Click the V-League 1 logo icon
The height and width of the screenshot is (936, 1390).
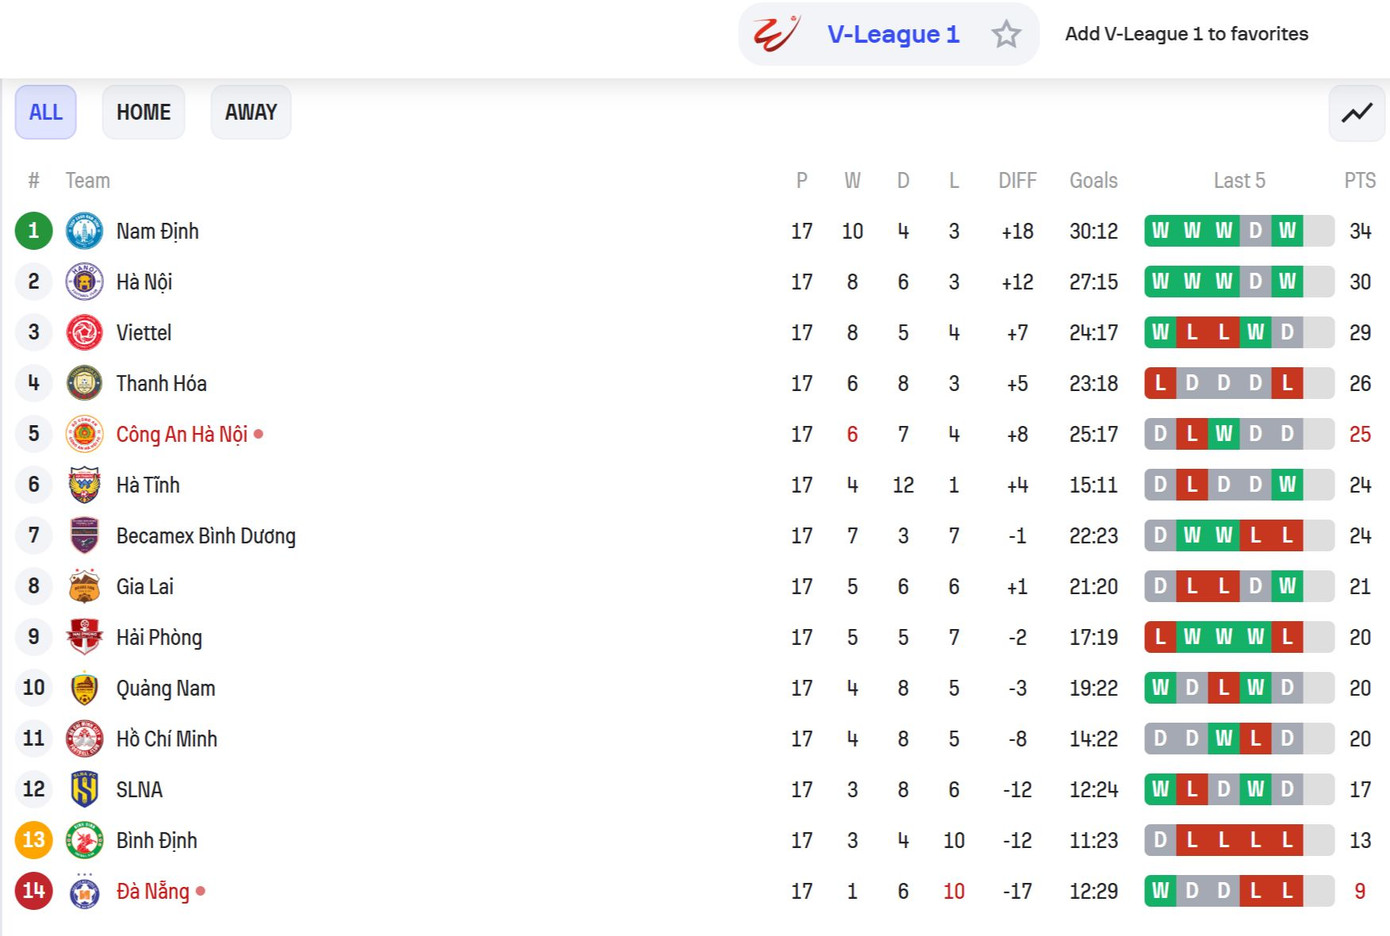[x=776, y=34]
